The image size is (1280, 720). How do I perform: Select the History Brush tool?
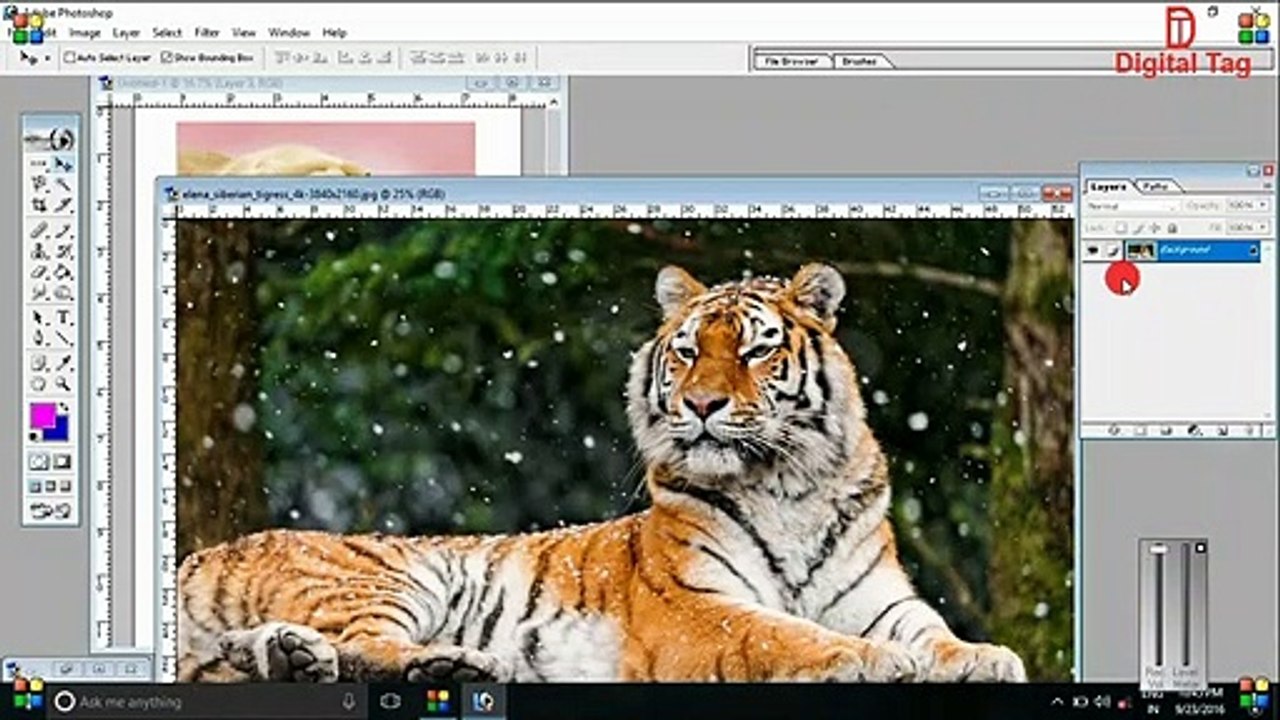63,251
